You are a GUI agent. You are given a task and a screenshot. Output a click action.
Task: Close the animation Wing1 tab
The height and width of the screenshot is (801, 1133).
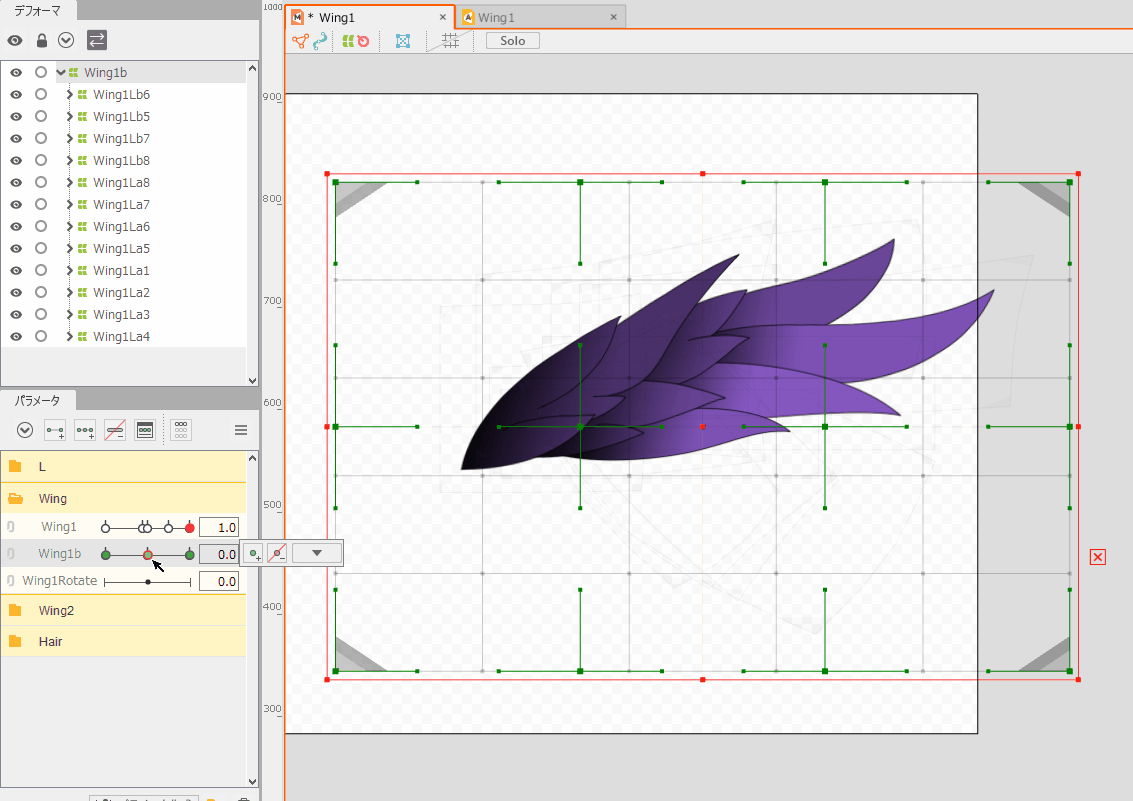[613, 17]
